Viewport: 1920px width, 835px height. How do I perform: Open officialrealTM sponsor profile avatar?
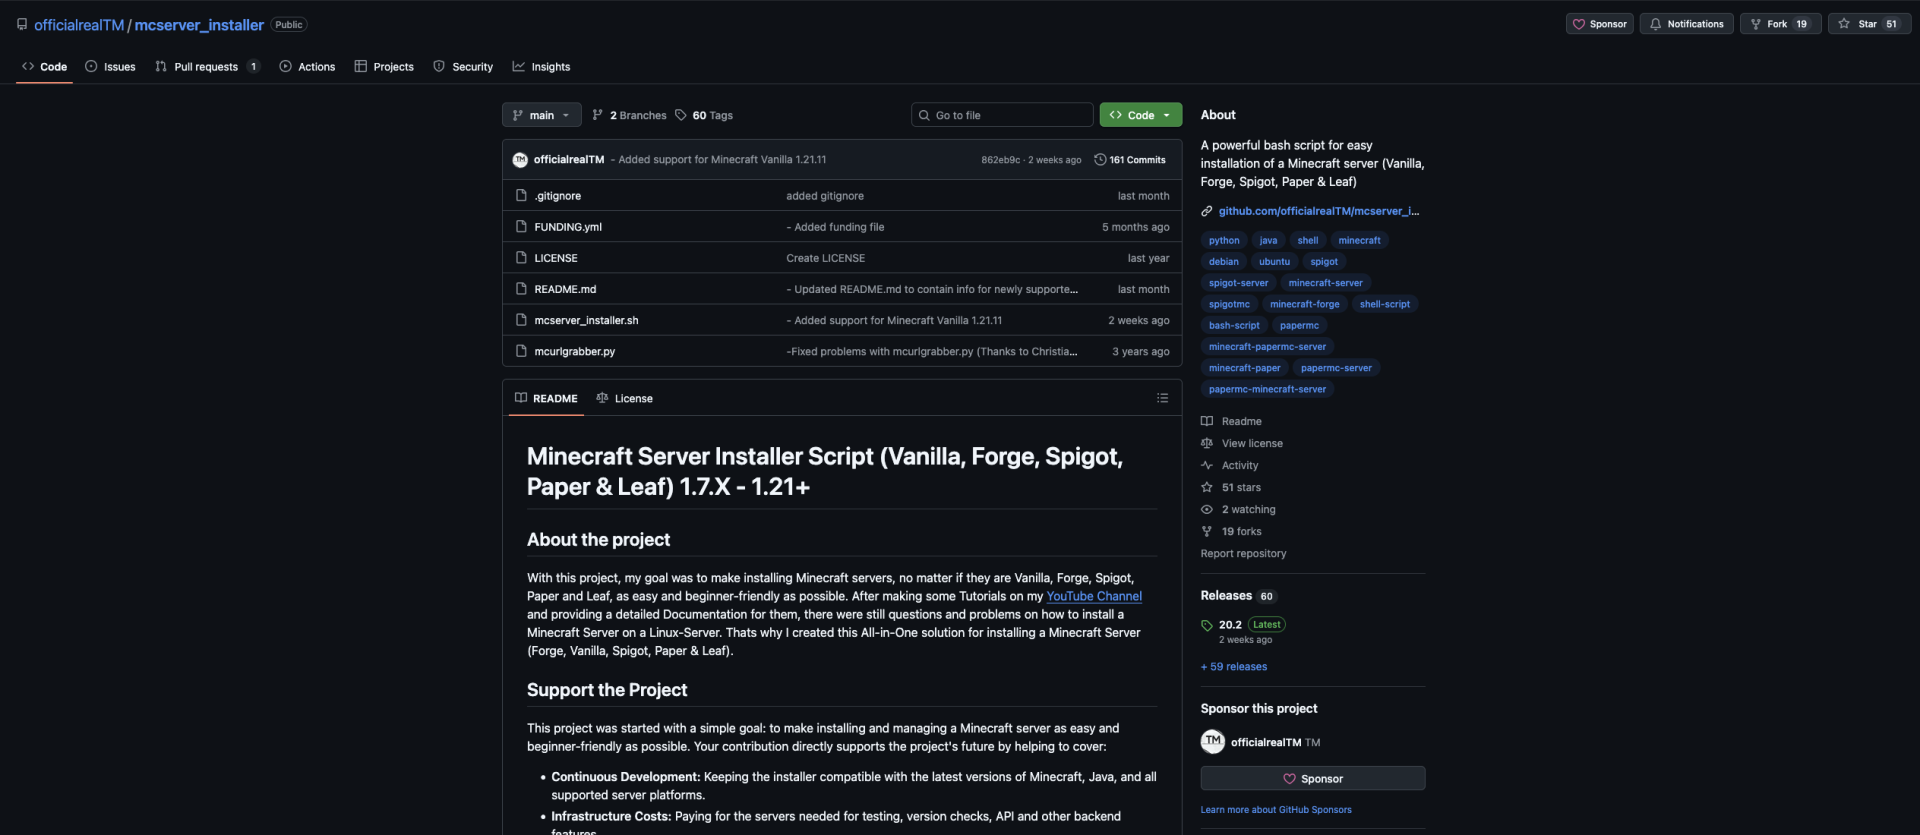1213,742
